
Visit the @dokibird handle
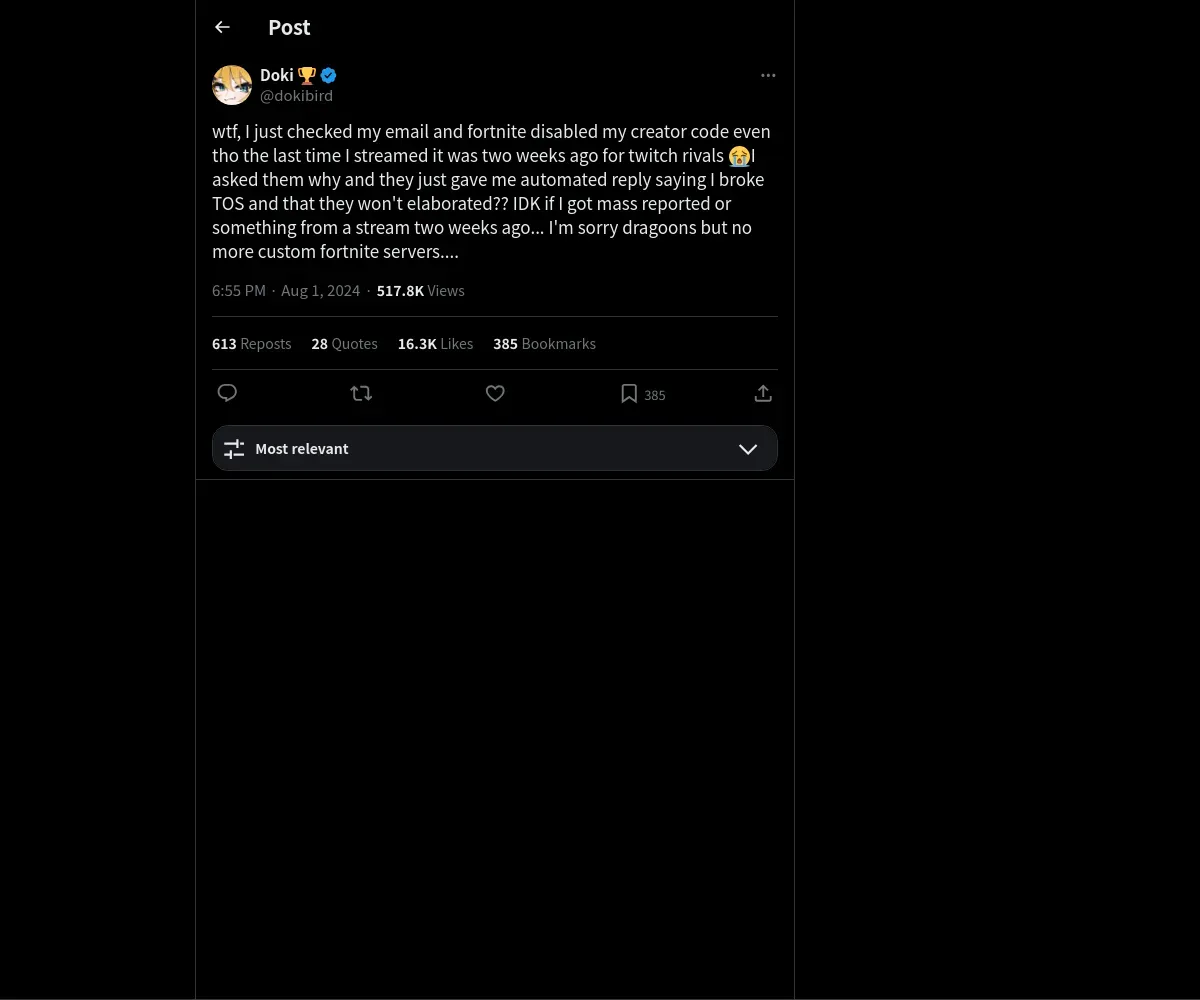tap(296, 96)
